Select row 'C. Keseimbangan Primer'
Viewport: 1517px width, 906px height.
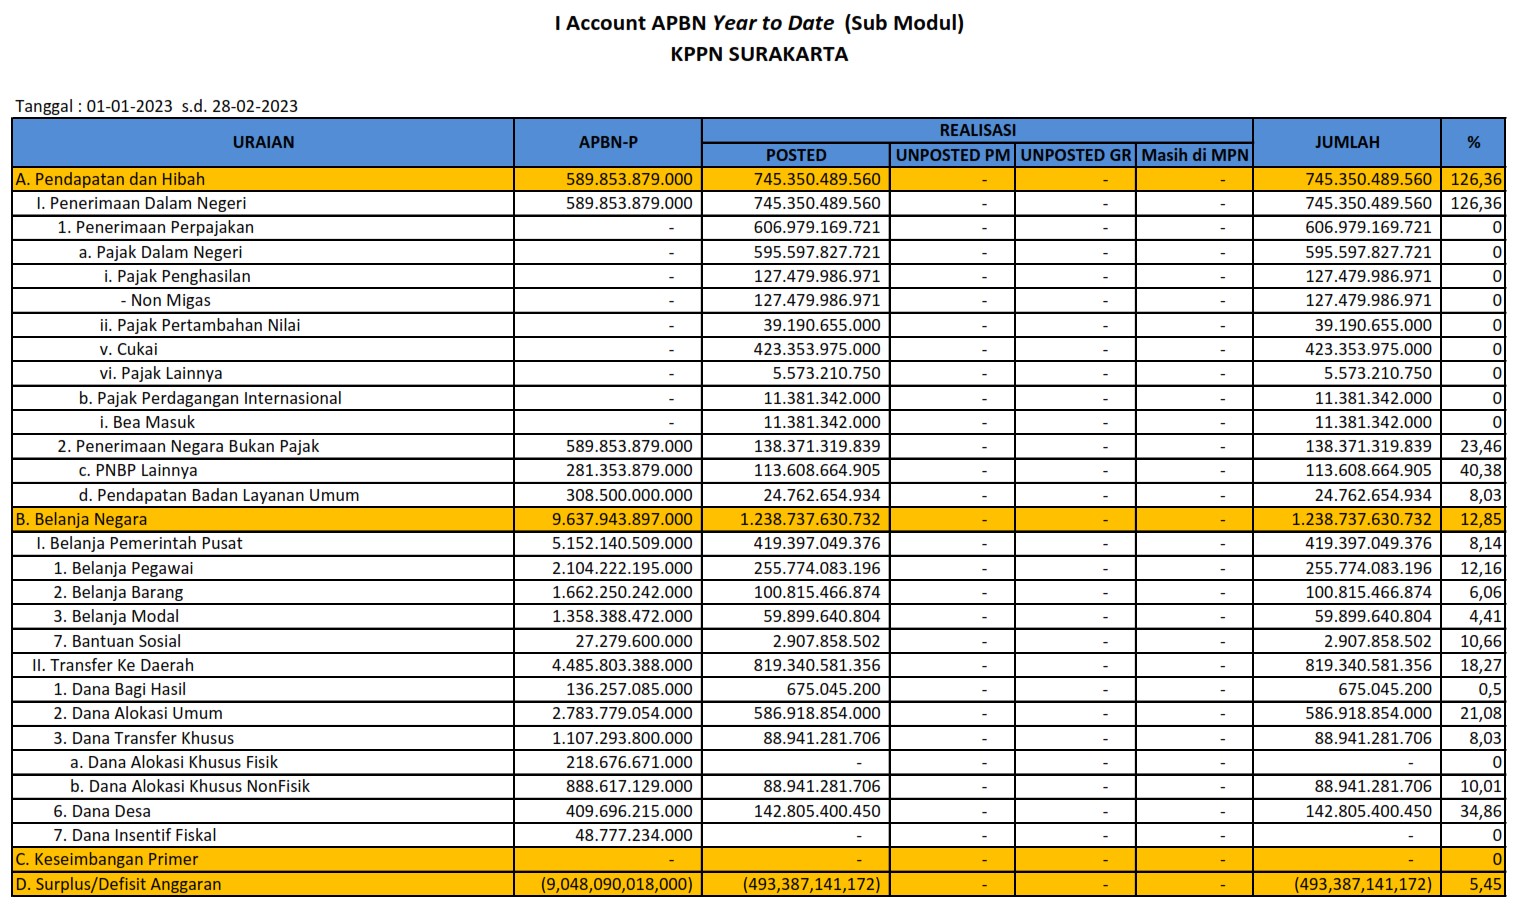point(758,859)
